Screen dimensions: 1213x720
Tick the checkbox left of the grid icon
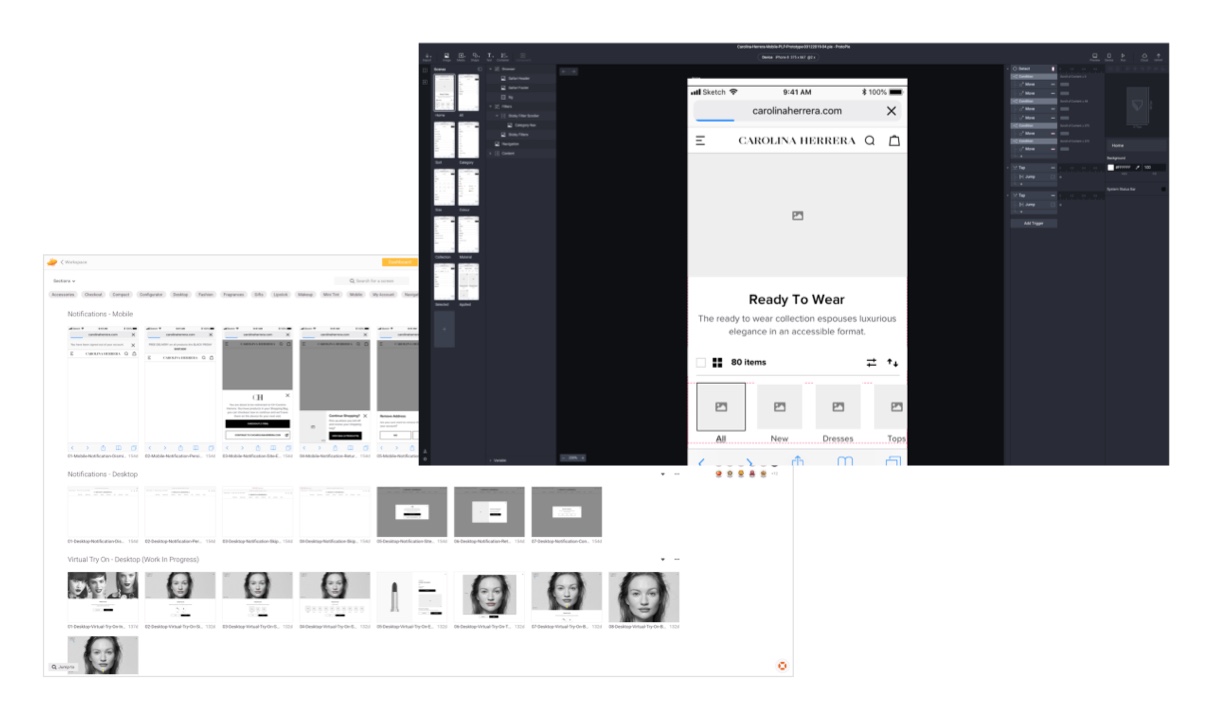[x=701, y=362]
